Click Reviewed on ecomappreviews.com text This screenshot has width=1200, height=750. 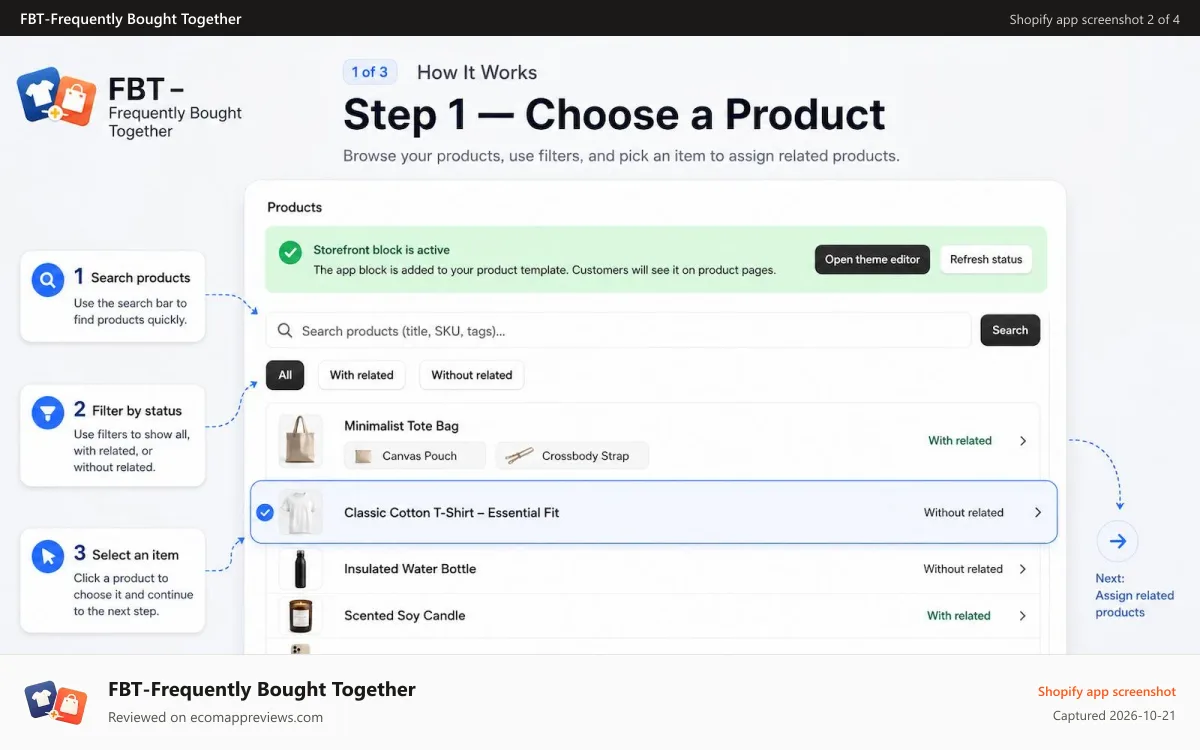[x=215, y=717]
